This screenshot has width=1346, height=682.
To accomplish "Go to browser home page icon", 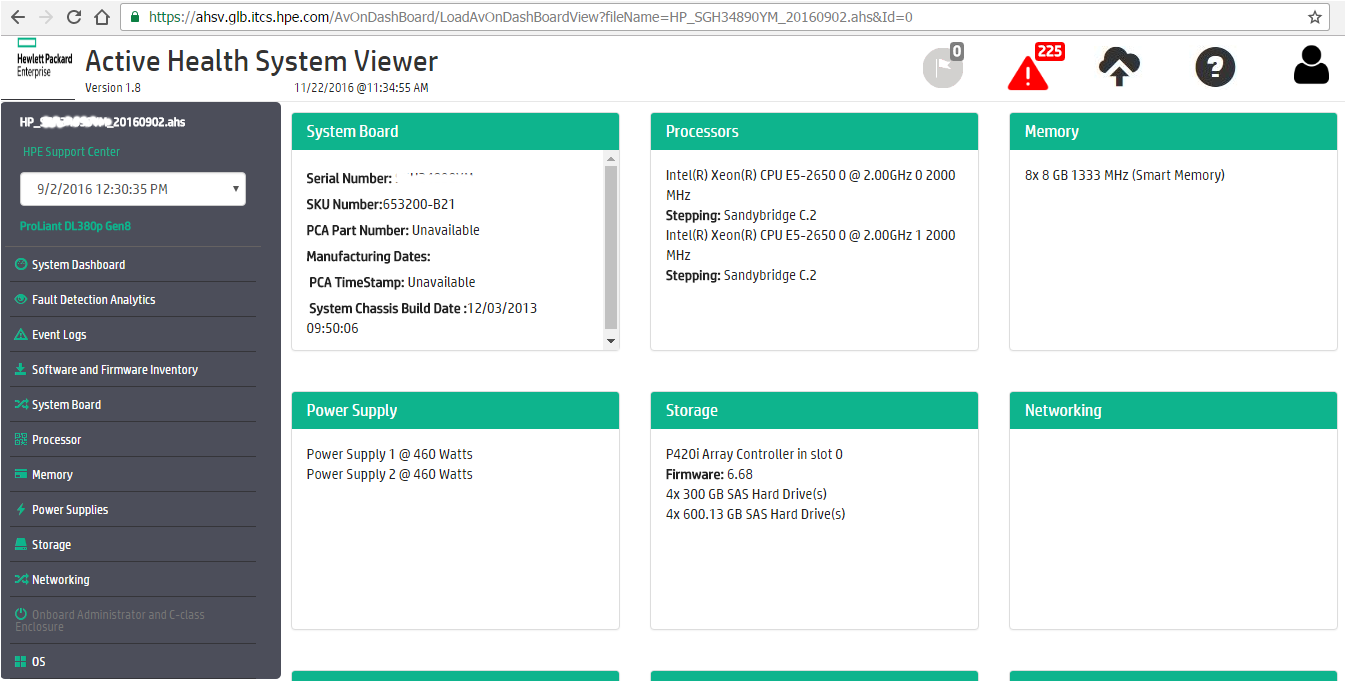I will pos(101,17).
